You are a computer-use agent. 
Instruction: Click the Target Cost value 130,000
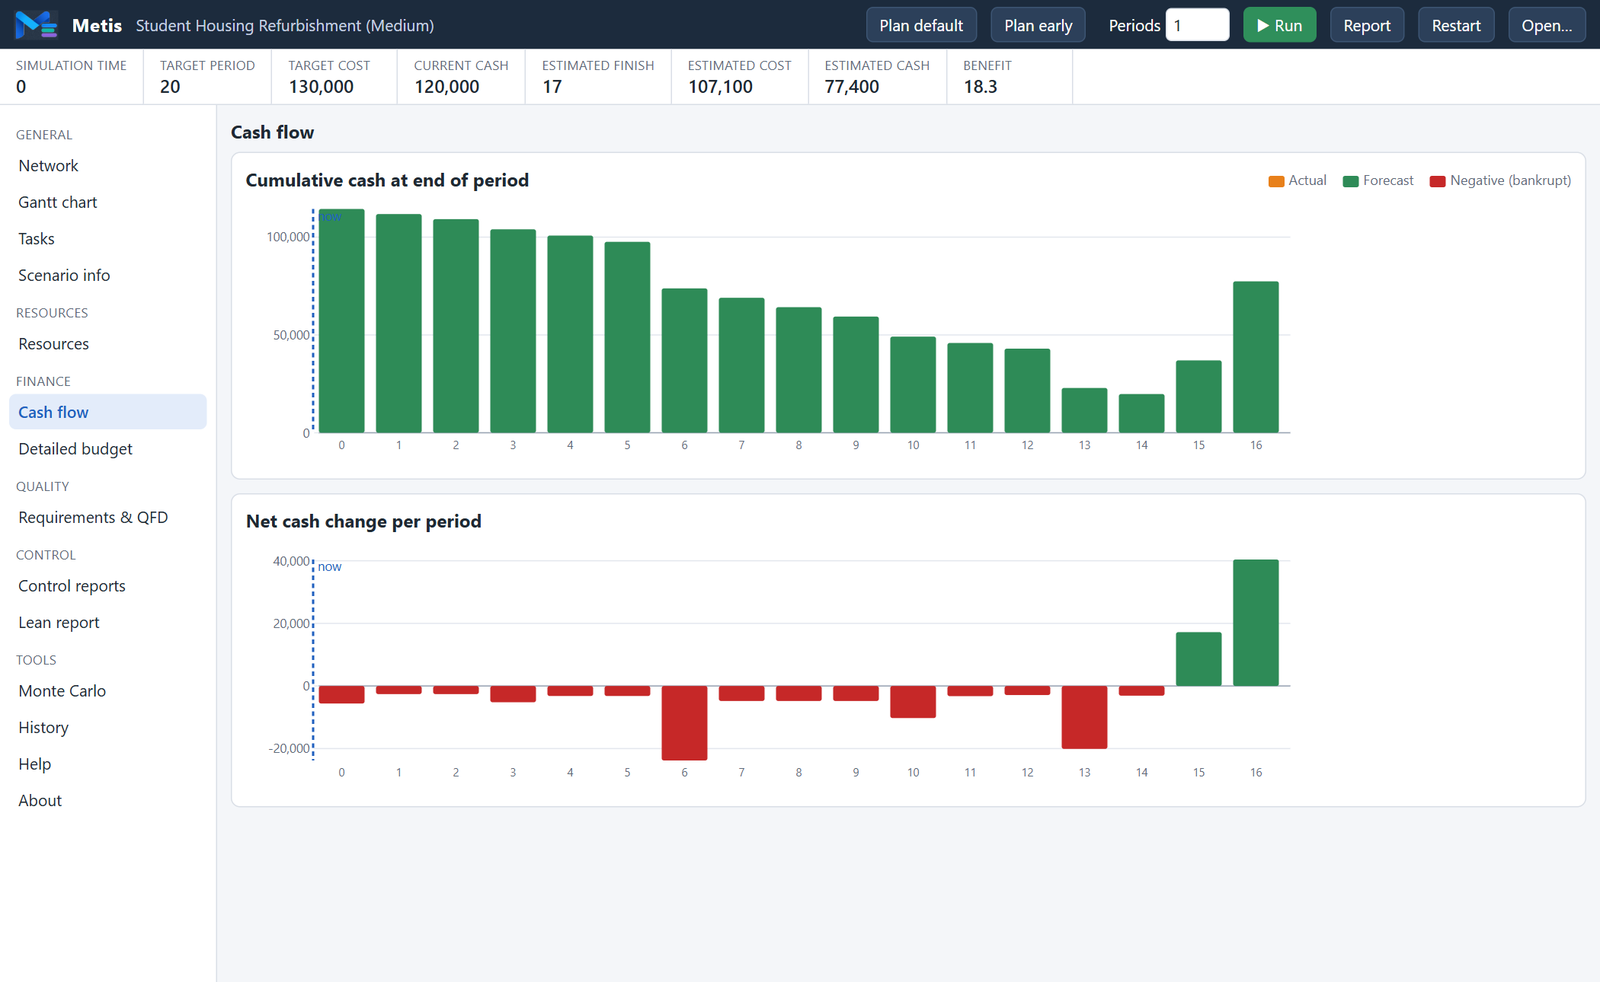click(321, 87)
